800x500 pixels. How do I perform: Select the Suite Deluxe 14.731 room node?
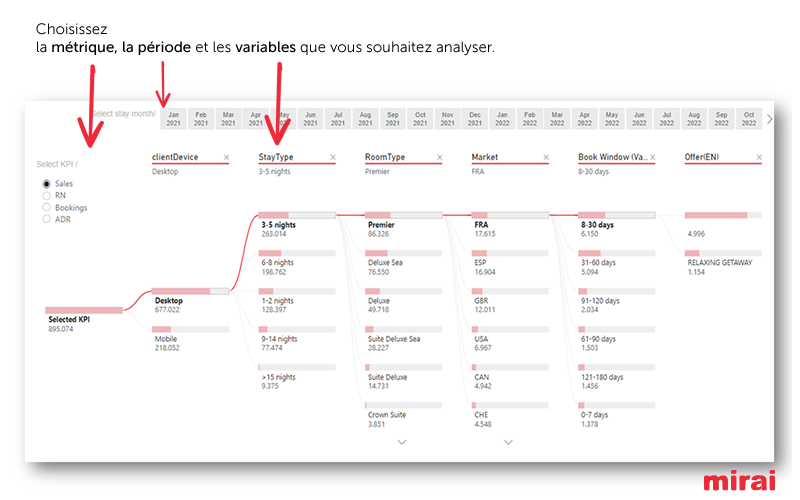click(x=404, y=367)
